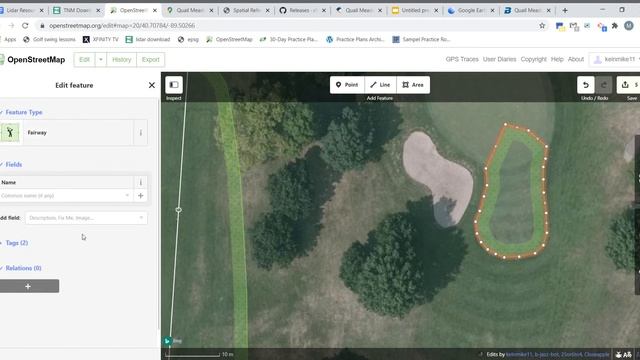This screenshot has width=640, height=360.
Task: Click the browser address bar URL
Action: tap(122, 25)
